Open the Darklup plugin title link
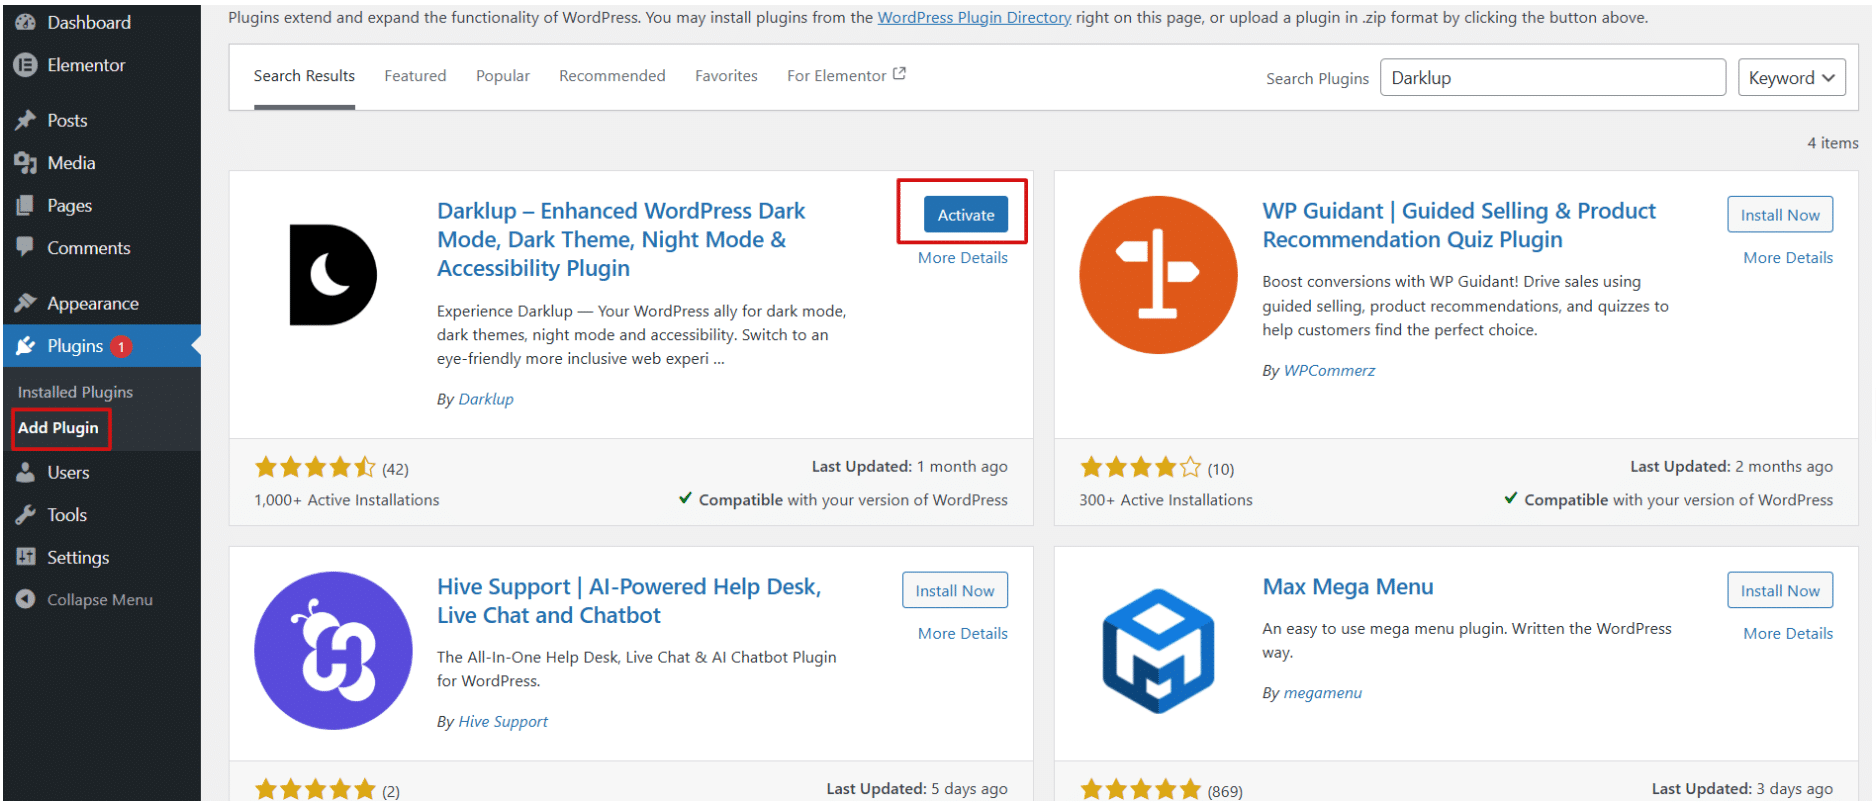The image size is (1876, 806). tap(621, 240)
